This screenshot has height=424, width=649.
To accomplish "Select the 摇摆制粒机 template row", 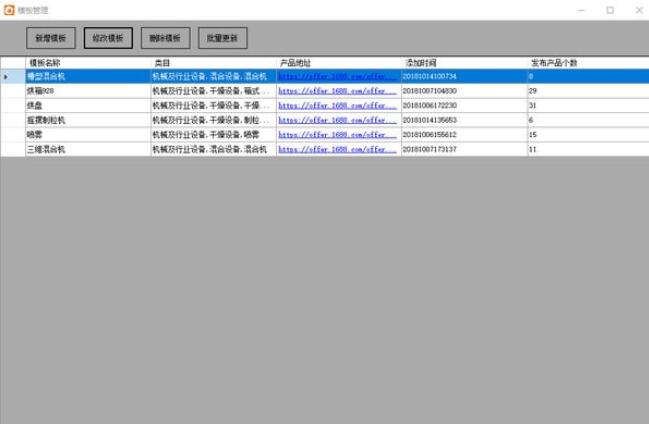I will pos(87,120).
